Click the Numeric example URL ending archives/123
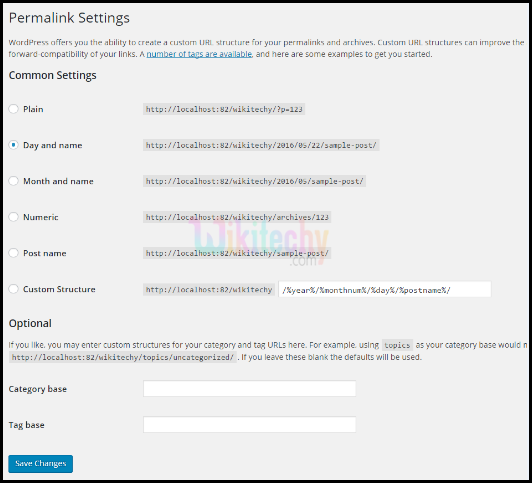The width and height of the screenshot is (532, 483). coord(237,217)
